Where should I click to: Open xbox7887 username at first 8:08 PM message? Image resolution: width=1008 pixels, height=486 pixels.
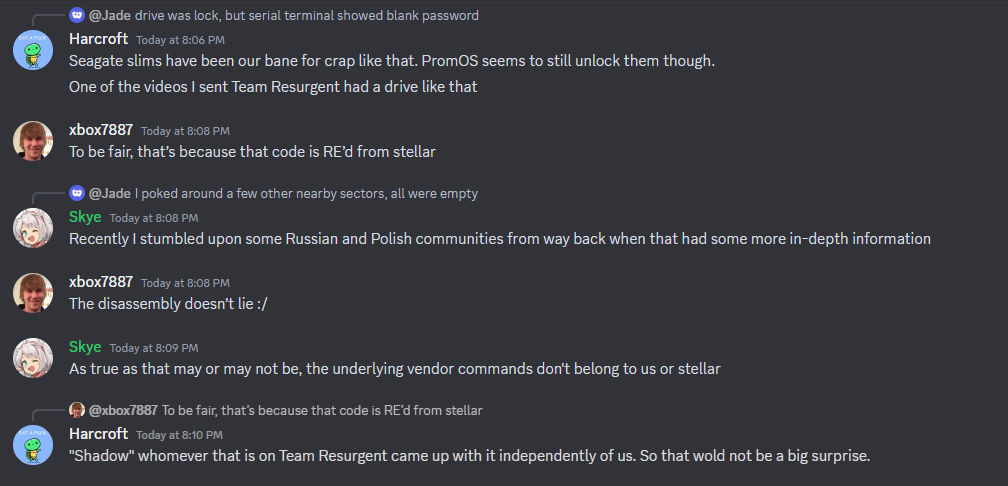click(x=101, y=130)
